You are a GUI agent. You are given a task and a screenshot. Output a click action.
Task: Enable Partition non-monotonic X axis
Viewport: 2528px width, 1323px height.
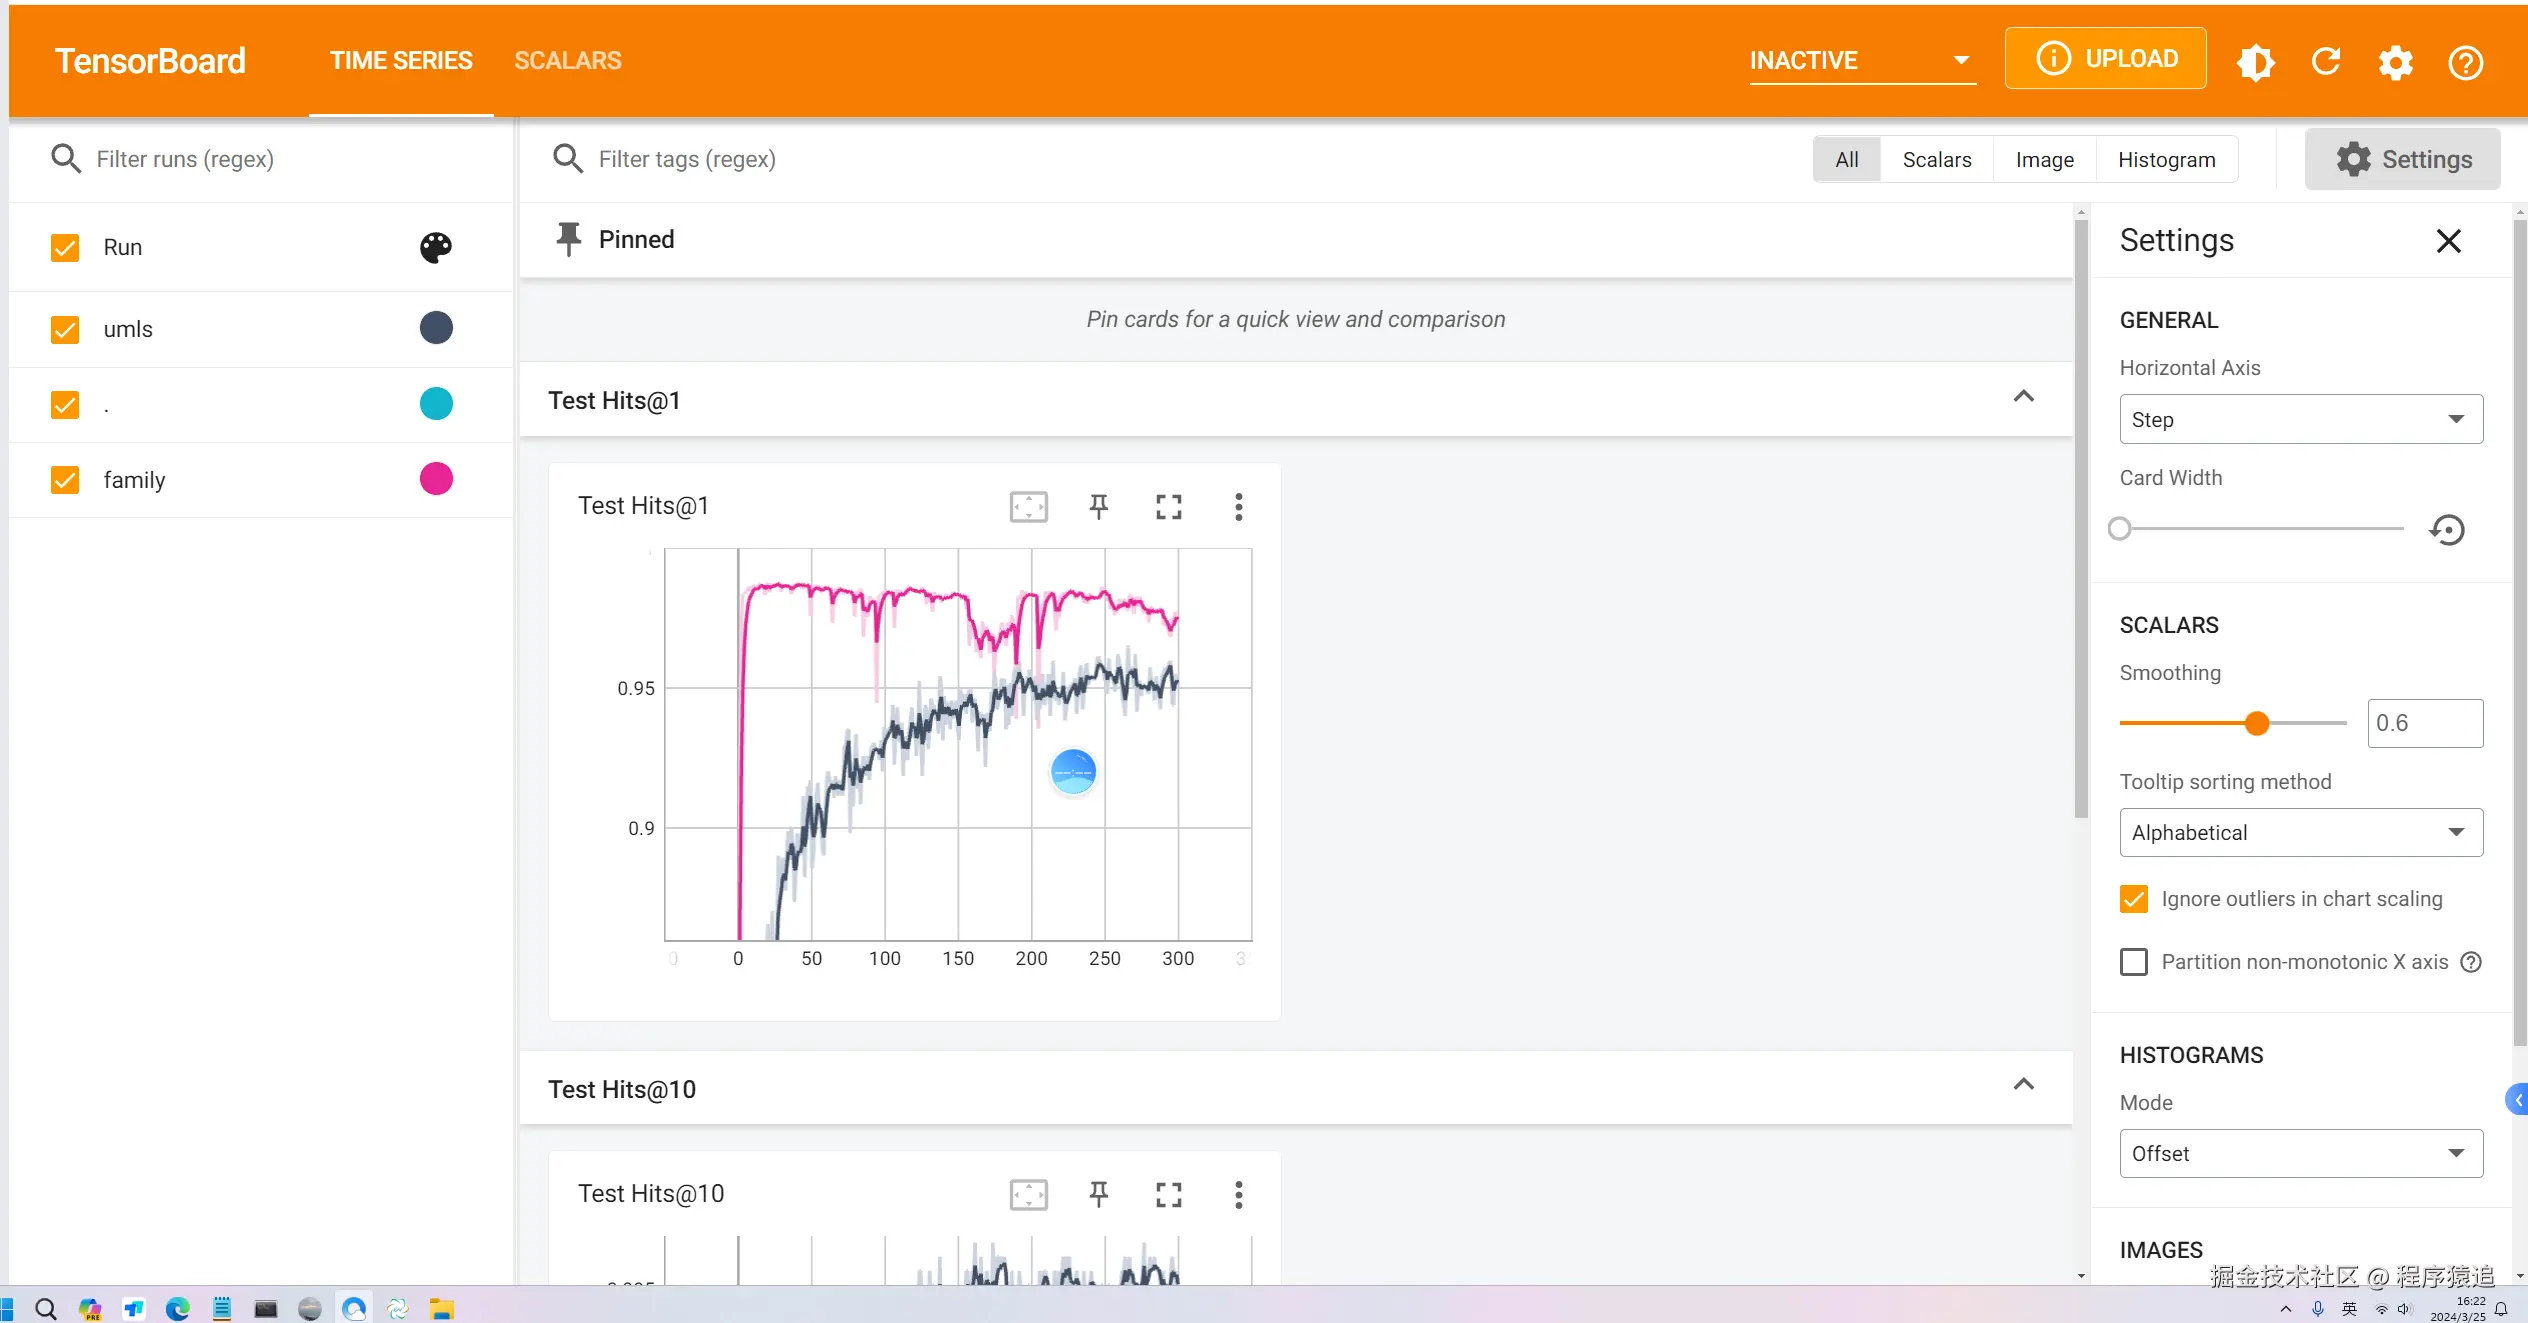coord(2133,962)
